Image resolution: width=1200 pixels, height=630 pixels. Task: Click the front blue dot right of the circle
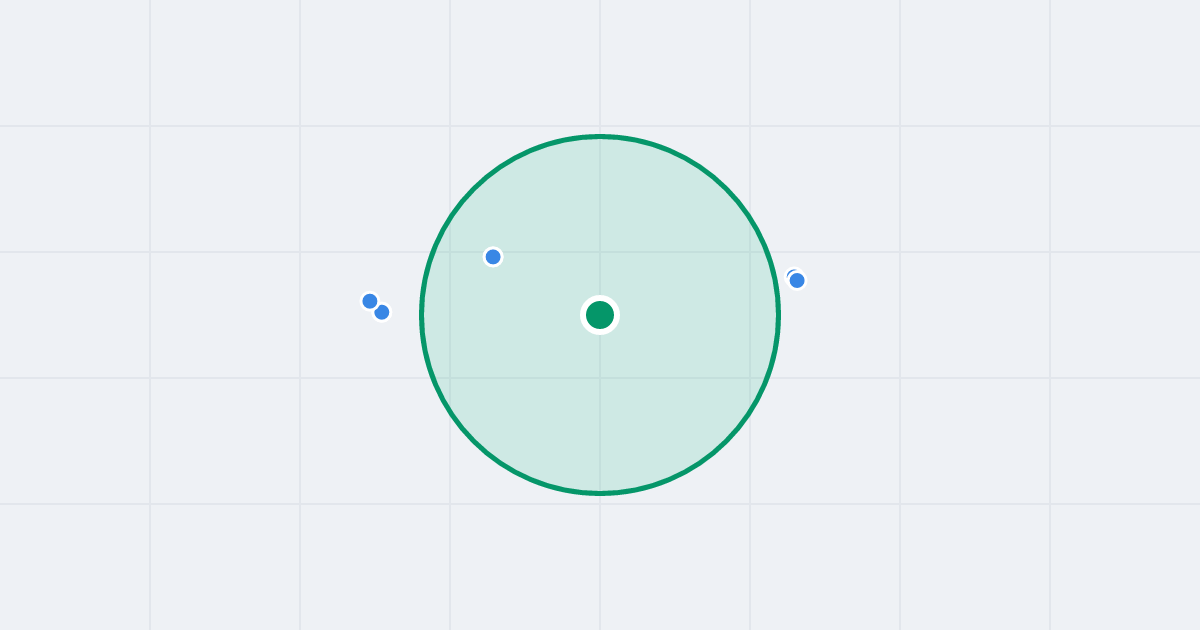pyautogui.click(x=797, y=280)
